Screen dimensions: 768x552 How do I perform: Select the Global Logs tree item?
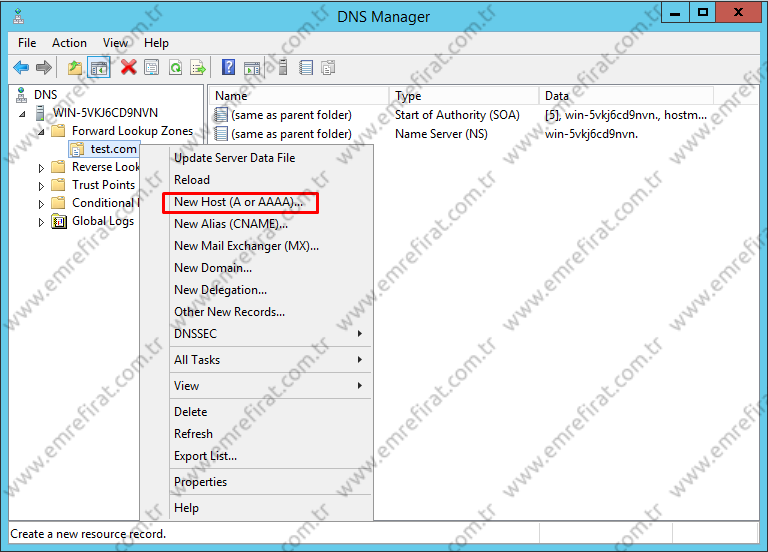[x=102, y=221]
